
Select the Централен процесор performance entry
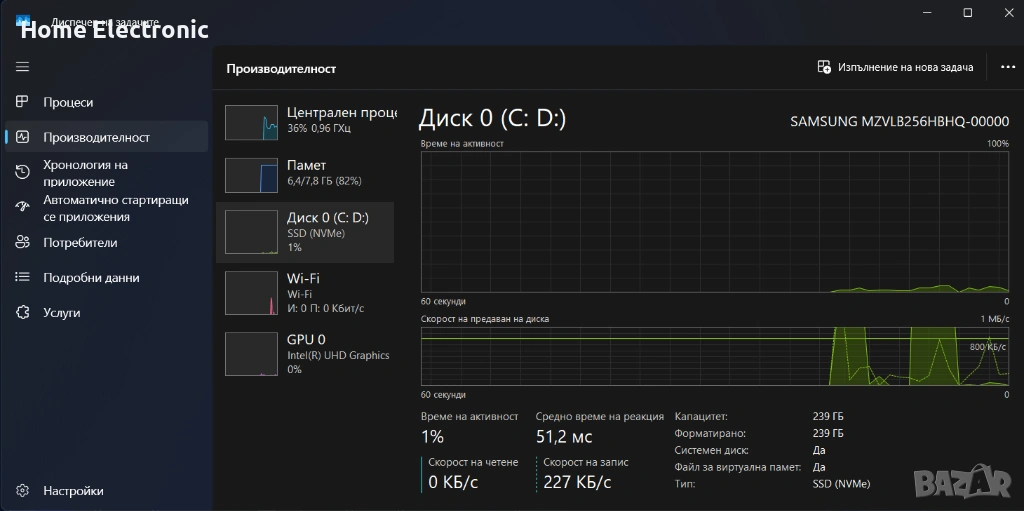305,122
